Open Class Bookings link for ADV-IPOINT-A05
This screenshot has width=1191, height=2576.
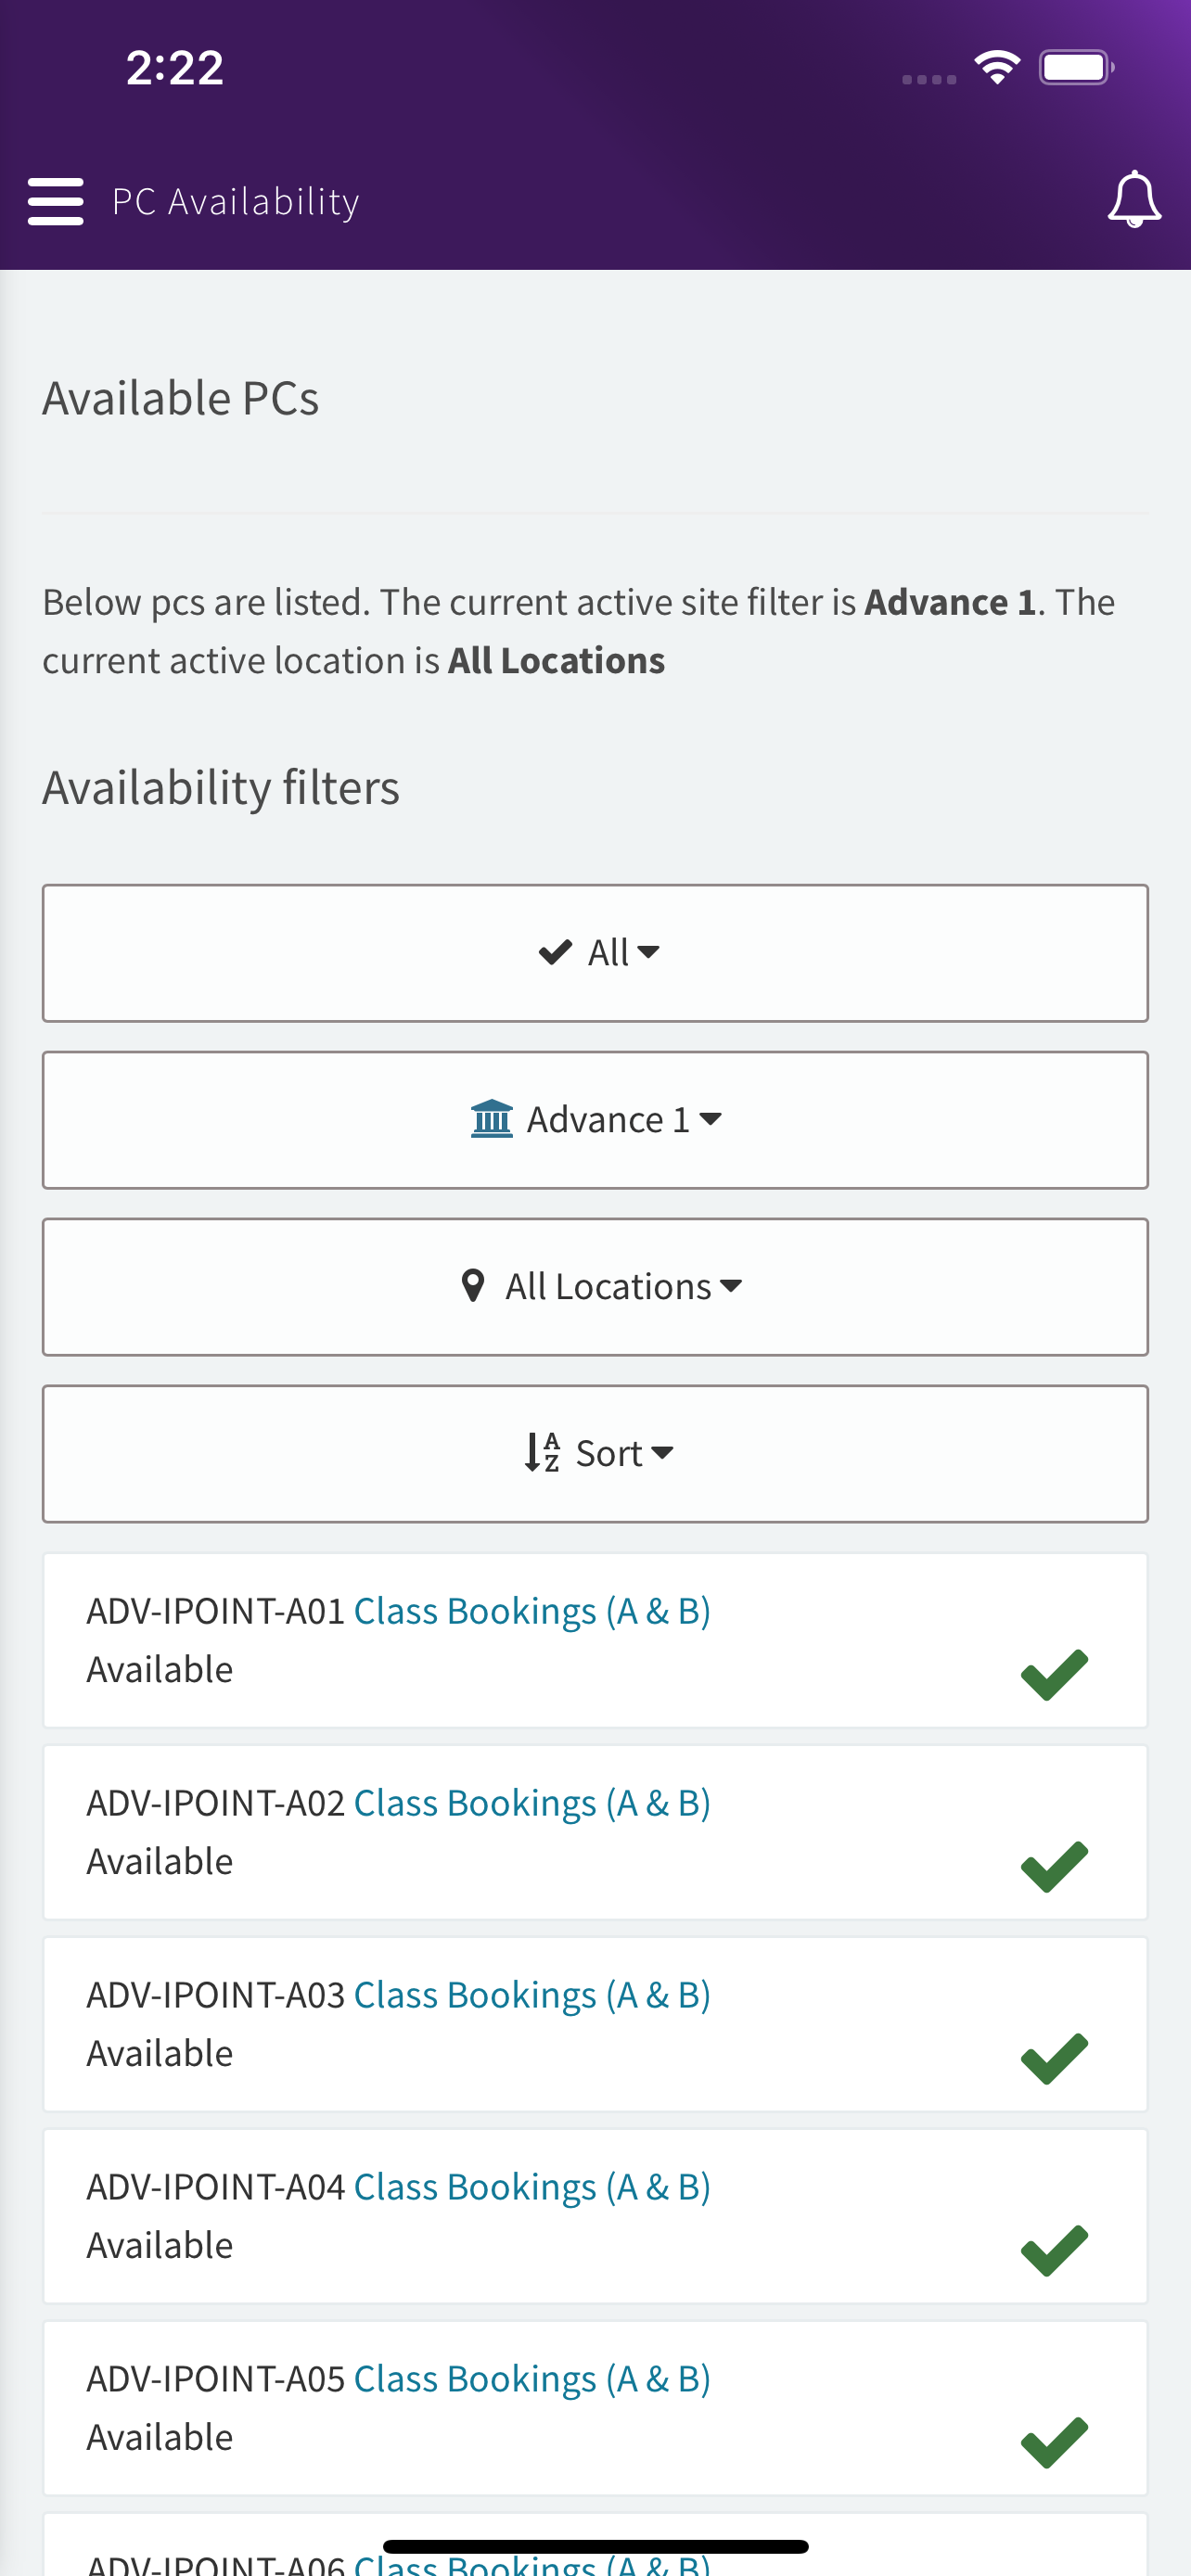(532, 2379)
